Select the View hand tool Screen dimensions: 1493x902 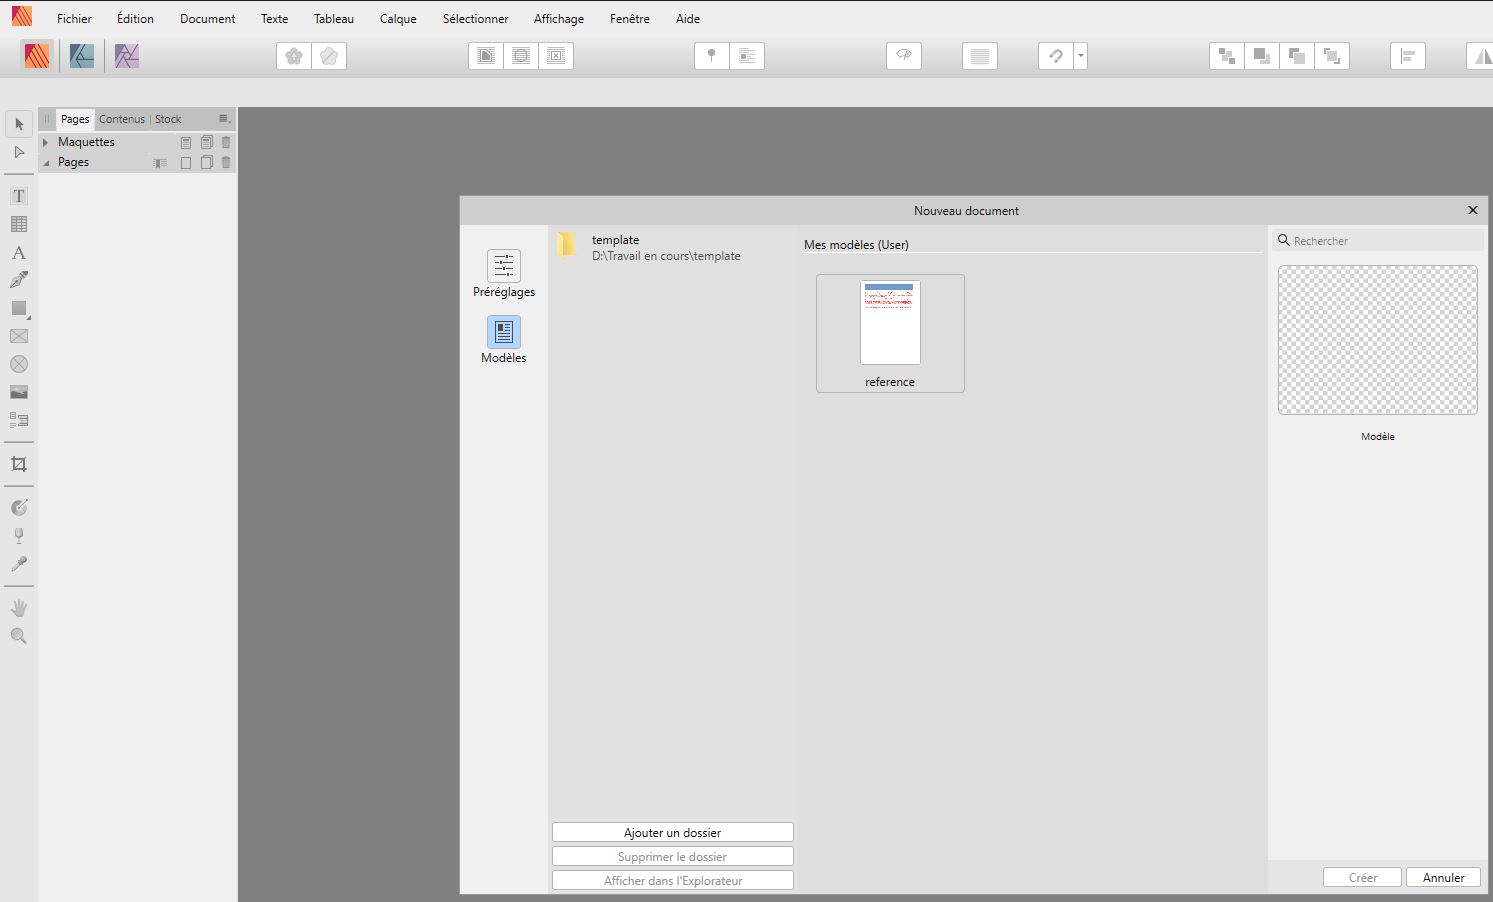point(19,608)
